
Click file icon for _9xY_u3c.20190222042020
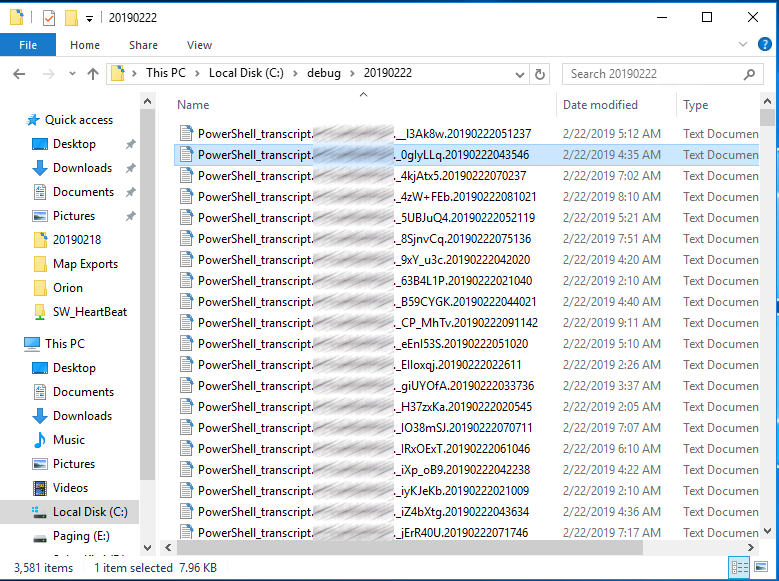click(186, 259)
